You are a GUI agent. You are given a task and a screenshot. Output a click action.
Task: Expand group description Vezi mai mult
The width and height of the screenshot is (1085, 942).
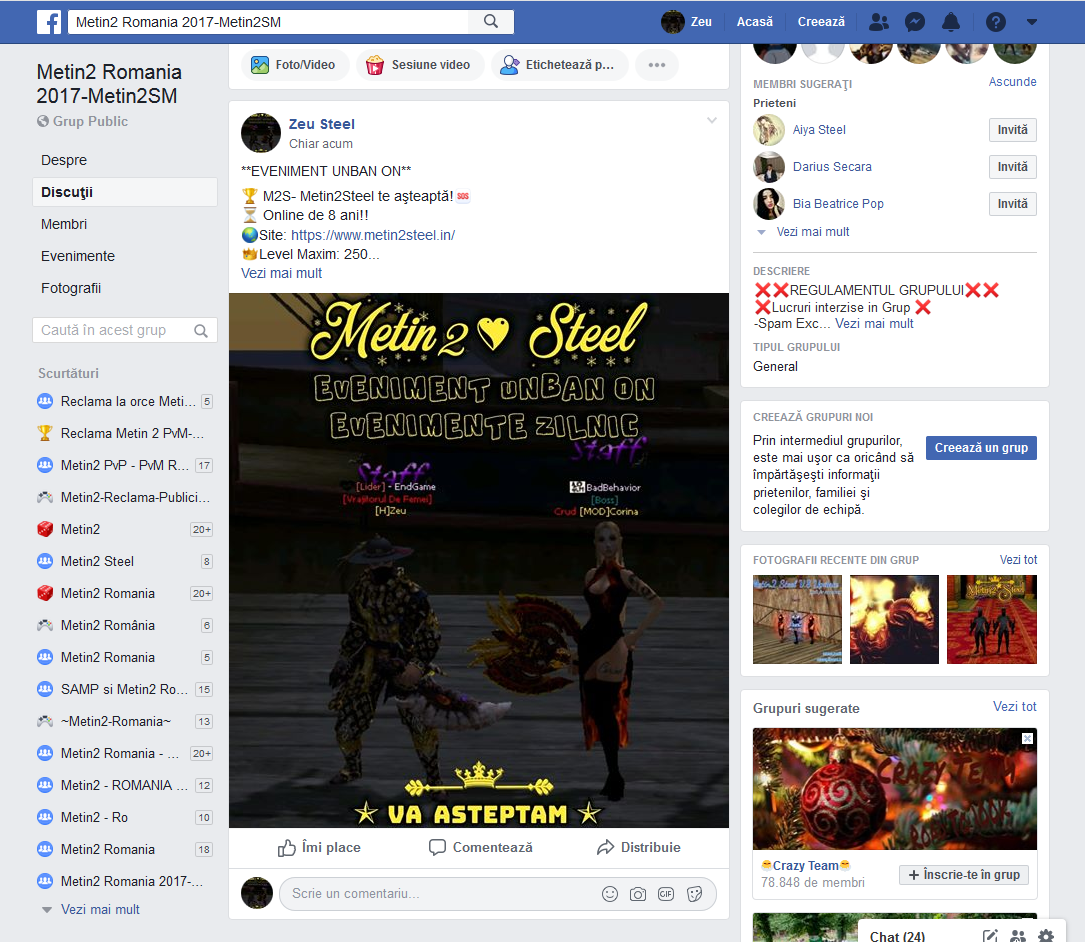click(874, 323)
